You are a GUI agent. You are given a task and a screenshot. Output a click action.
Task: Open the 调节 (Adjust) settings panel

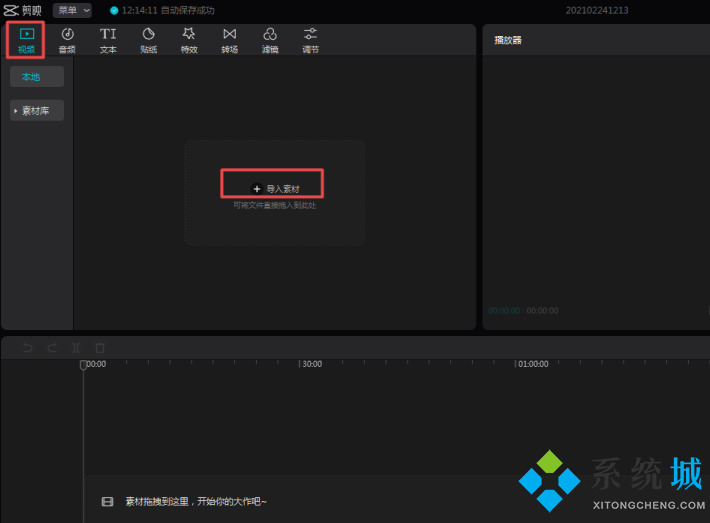(x=310, y=39)
